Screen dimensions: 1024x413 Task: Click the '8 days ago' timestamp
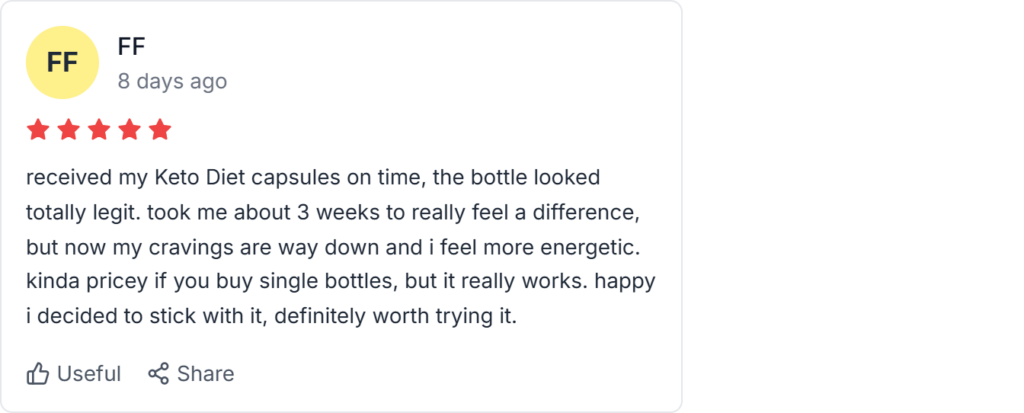coord(172,81)
